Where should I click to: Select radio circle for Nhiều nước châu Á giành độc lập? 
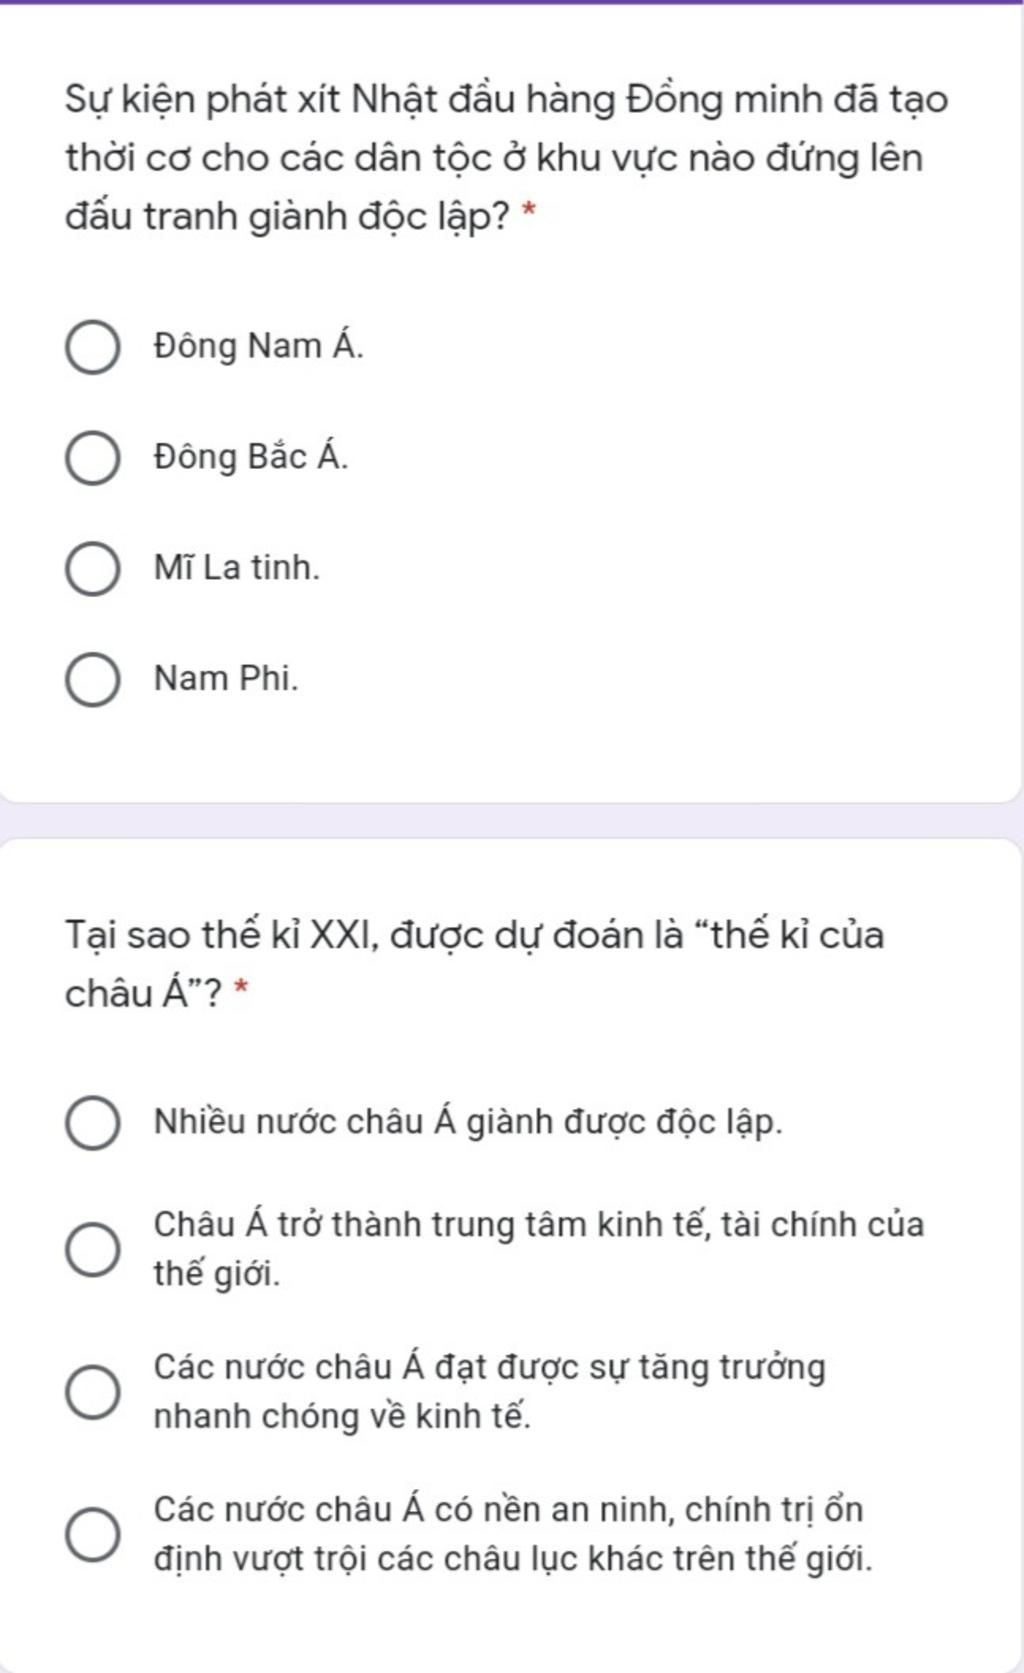[x=93, y=1123]
